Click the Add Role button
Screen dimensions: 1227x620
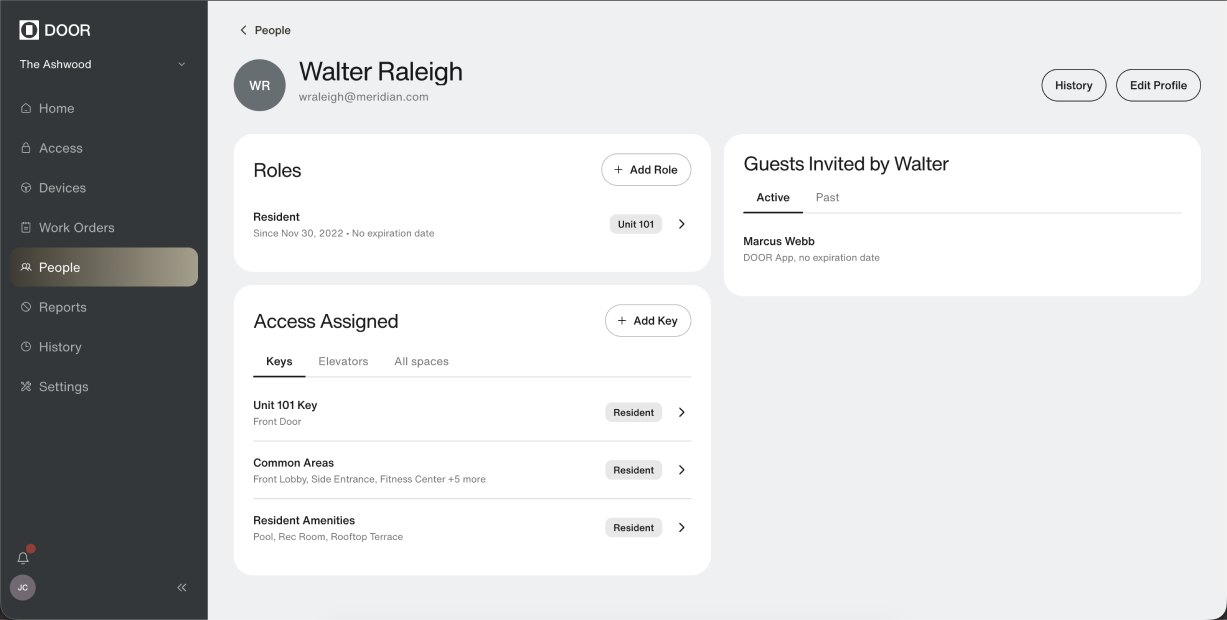(x=646, y=170)
